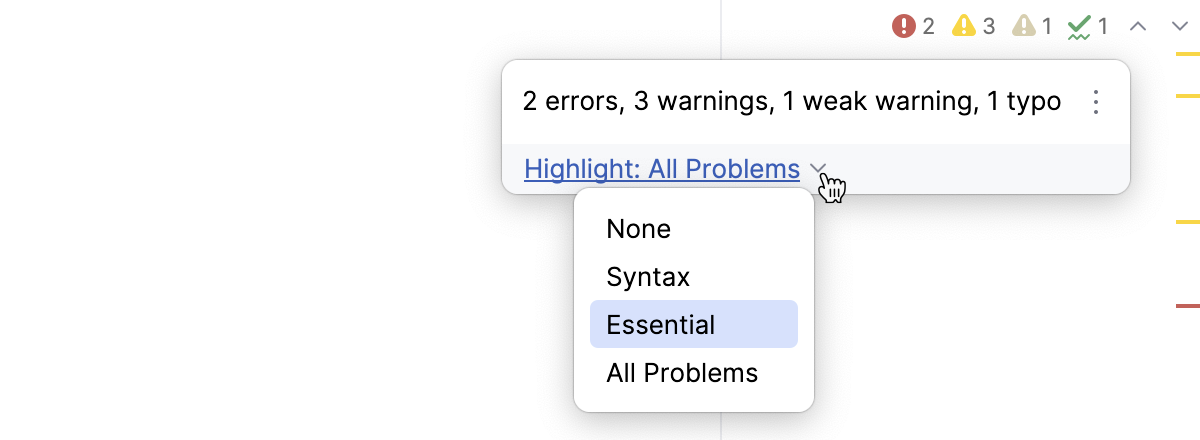Screen dimensions: 1200x440
Task: Click the second yellow stripe marker
Action: pos(1187,95)
